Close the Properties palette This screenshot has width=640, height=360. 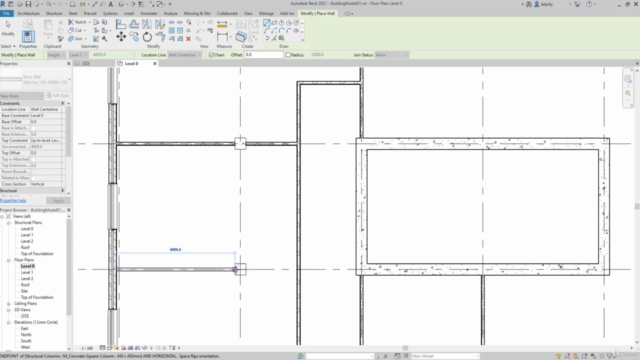coord(69,64)
